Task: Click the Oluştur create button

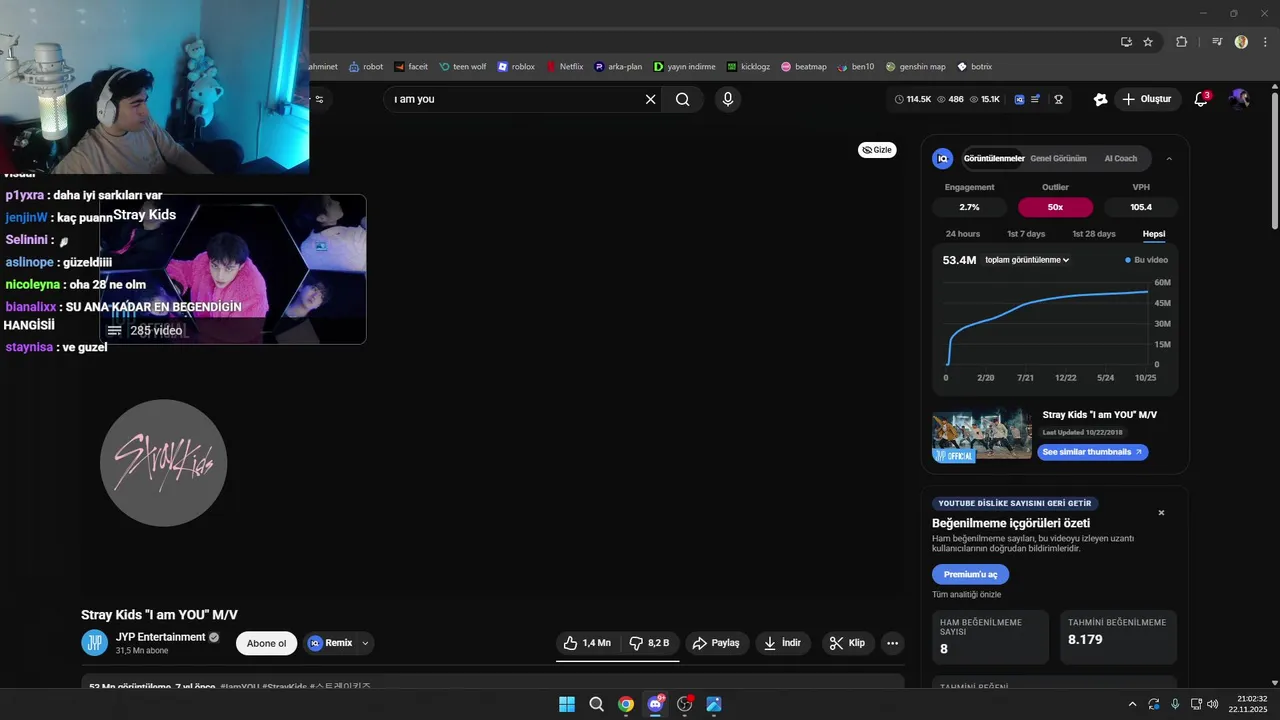Action: 1147,99
